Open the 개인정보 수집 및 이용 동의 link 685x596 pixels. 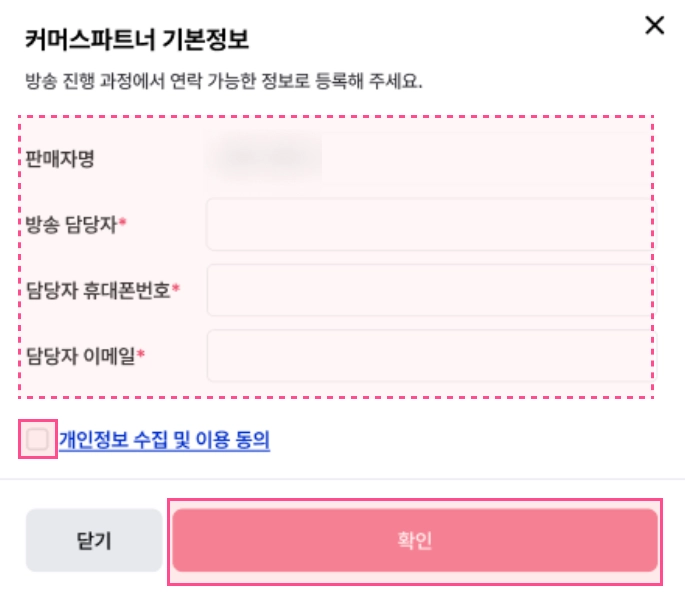[164, 440]
